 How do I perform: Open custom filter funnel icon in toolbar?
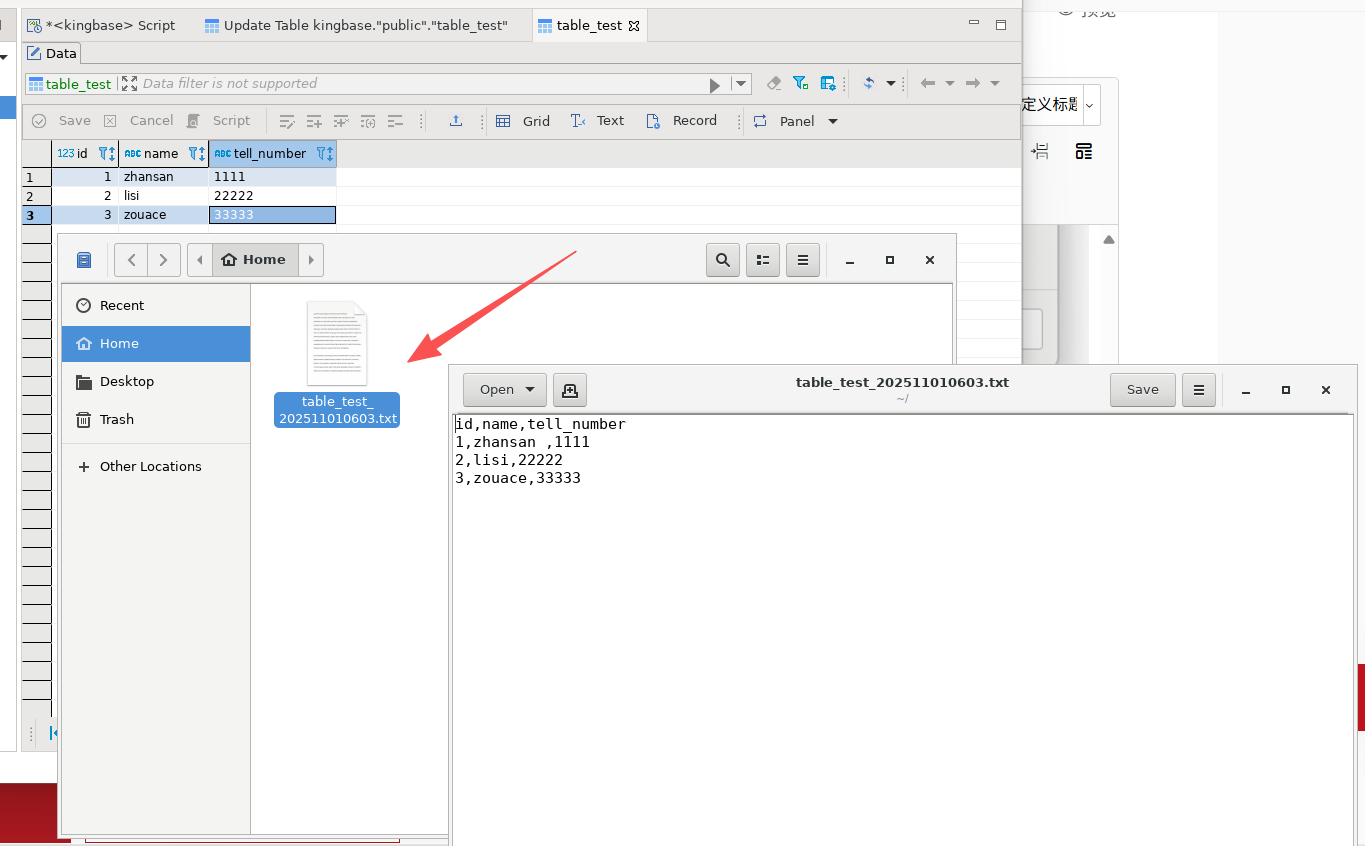(800, 84)
